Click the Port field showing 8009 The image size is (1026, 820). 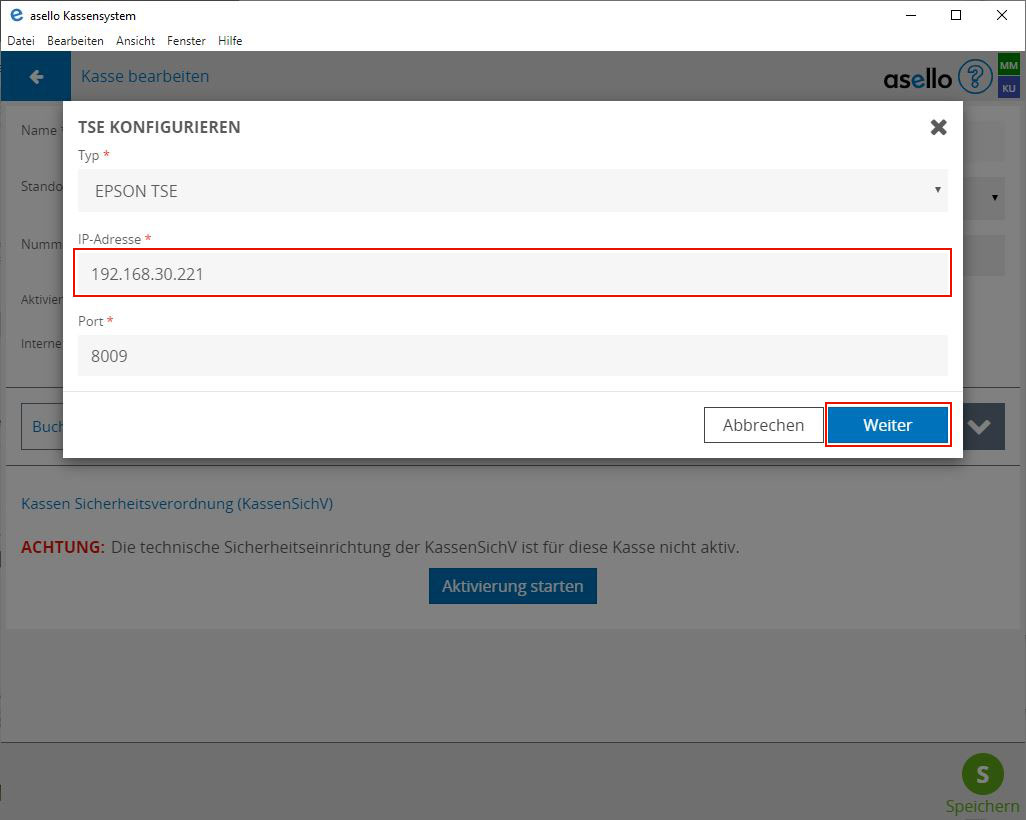tap(512, 355)
